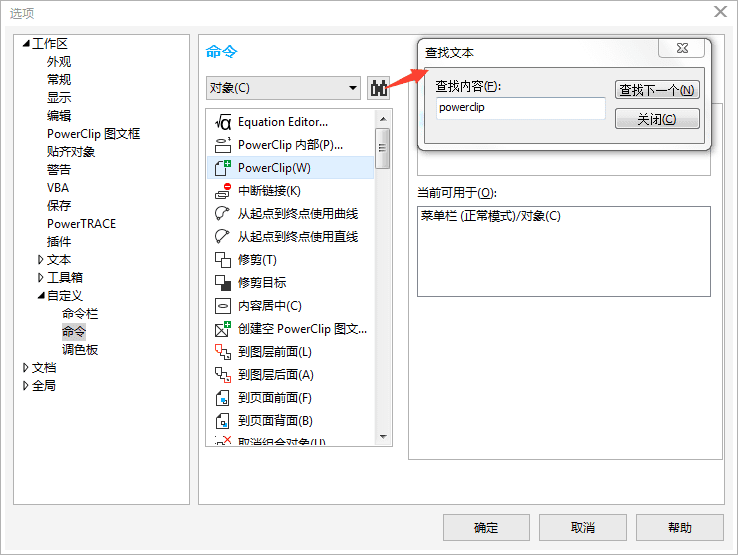This screenshot has width=738, height=555.
Task: Click the Equation Editor command icon
Action: (x=223, y=122)
